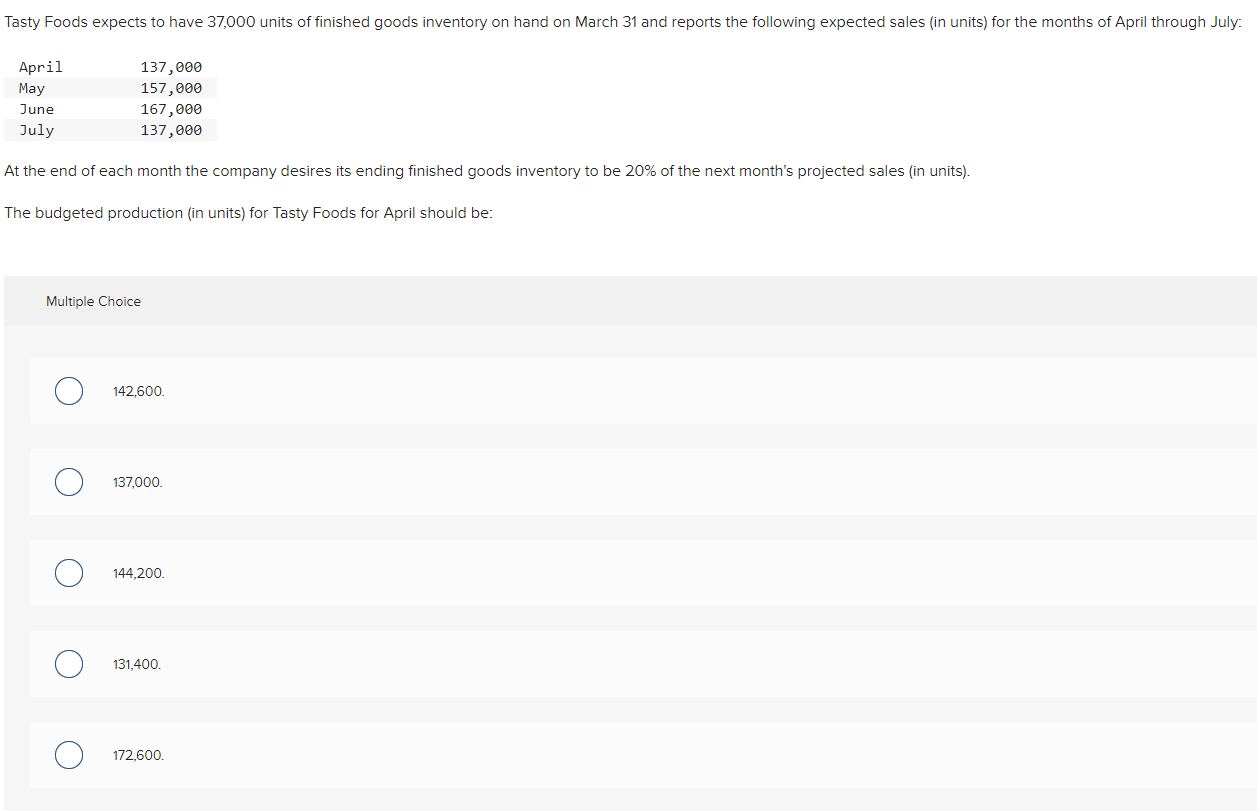Click the 'May' month label in table
Screen dimensions: 1257x811
click(32, 88)
